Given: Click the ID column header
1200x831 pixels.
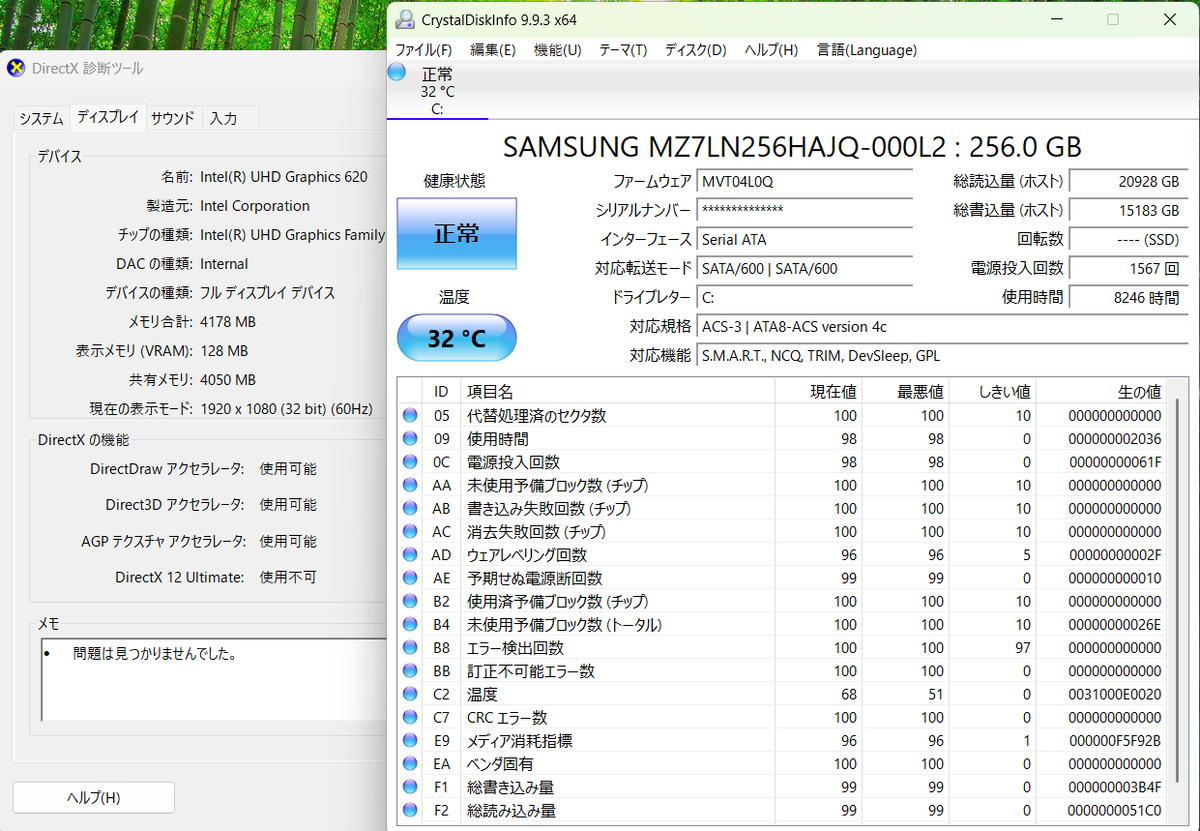Looking at the screenshot, I should point(441,391).
